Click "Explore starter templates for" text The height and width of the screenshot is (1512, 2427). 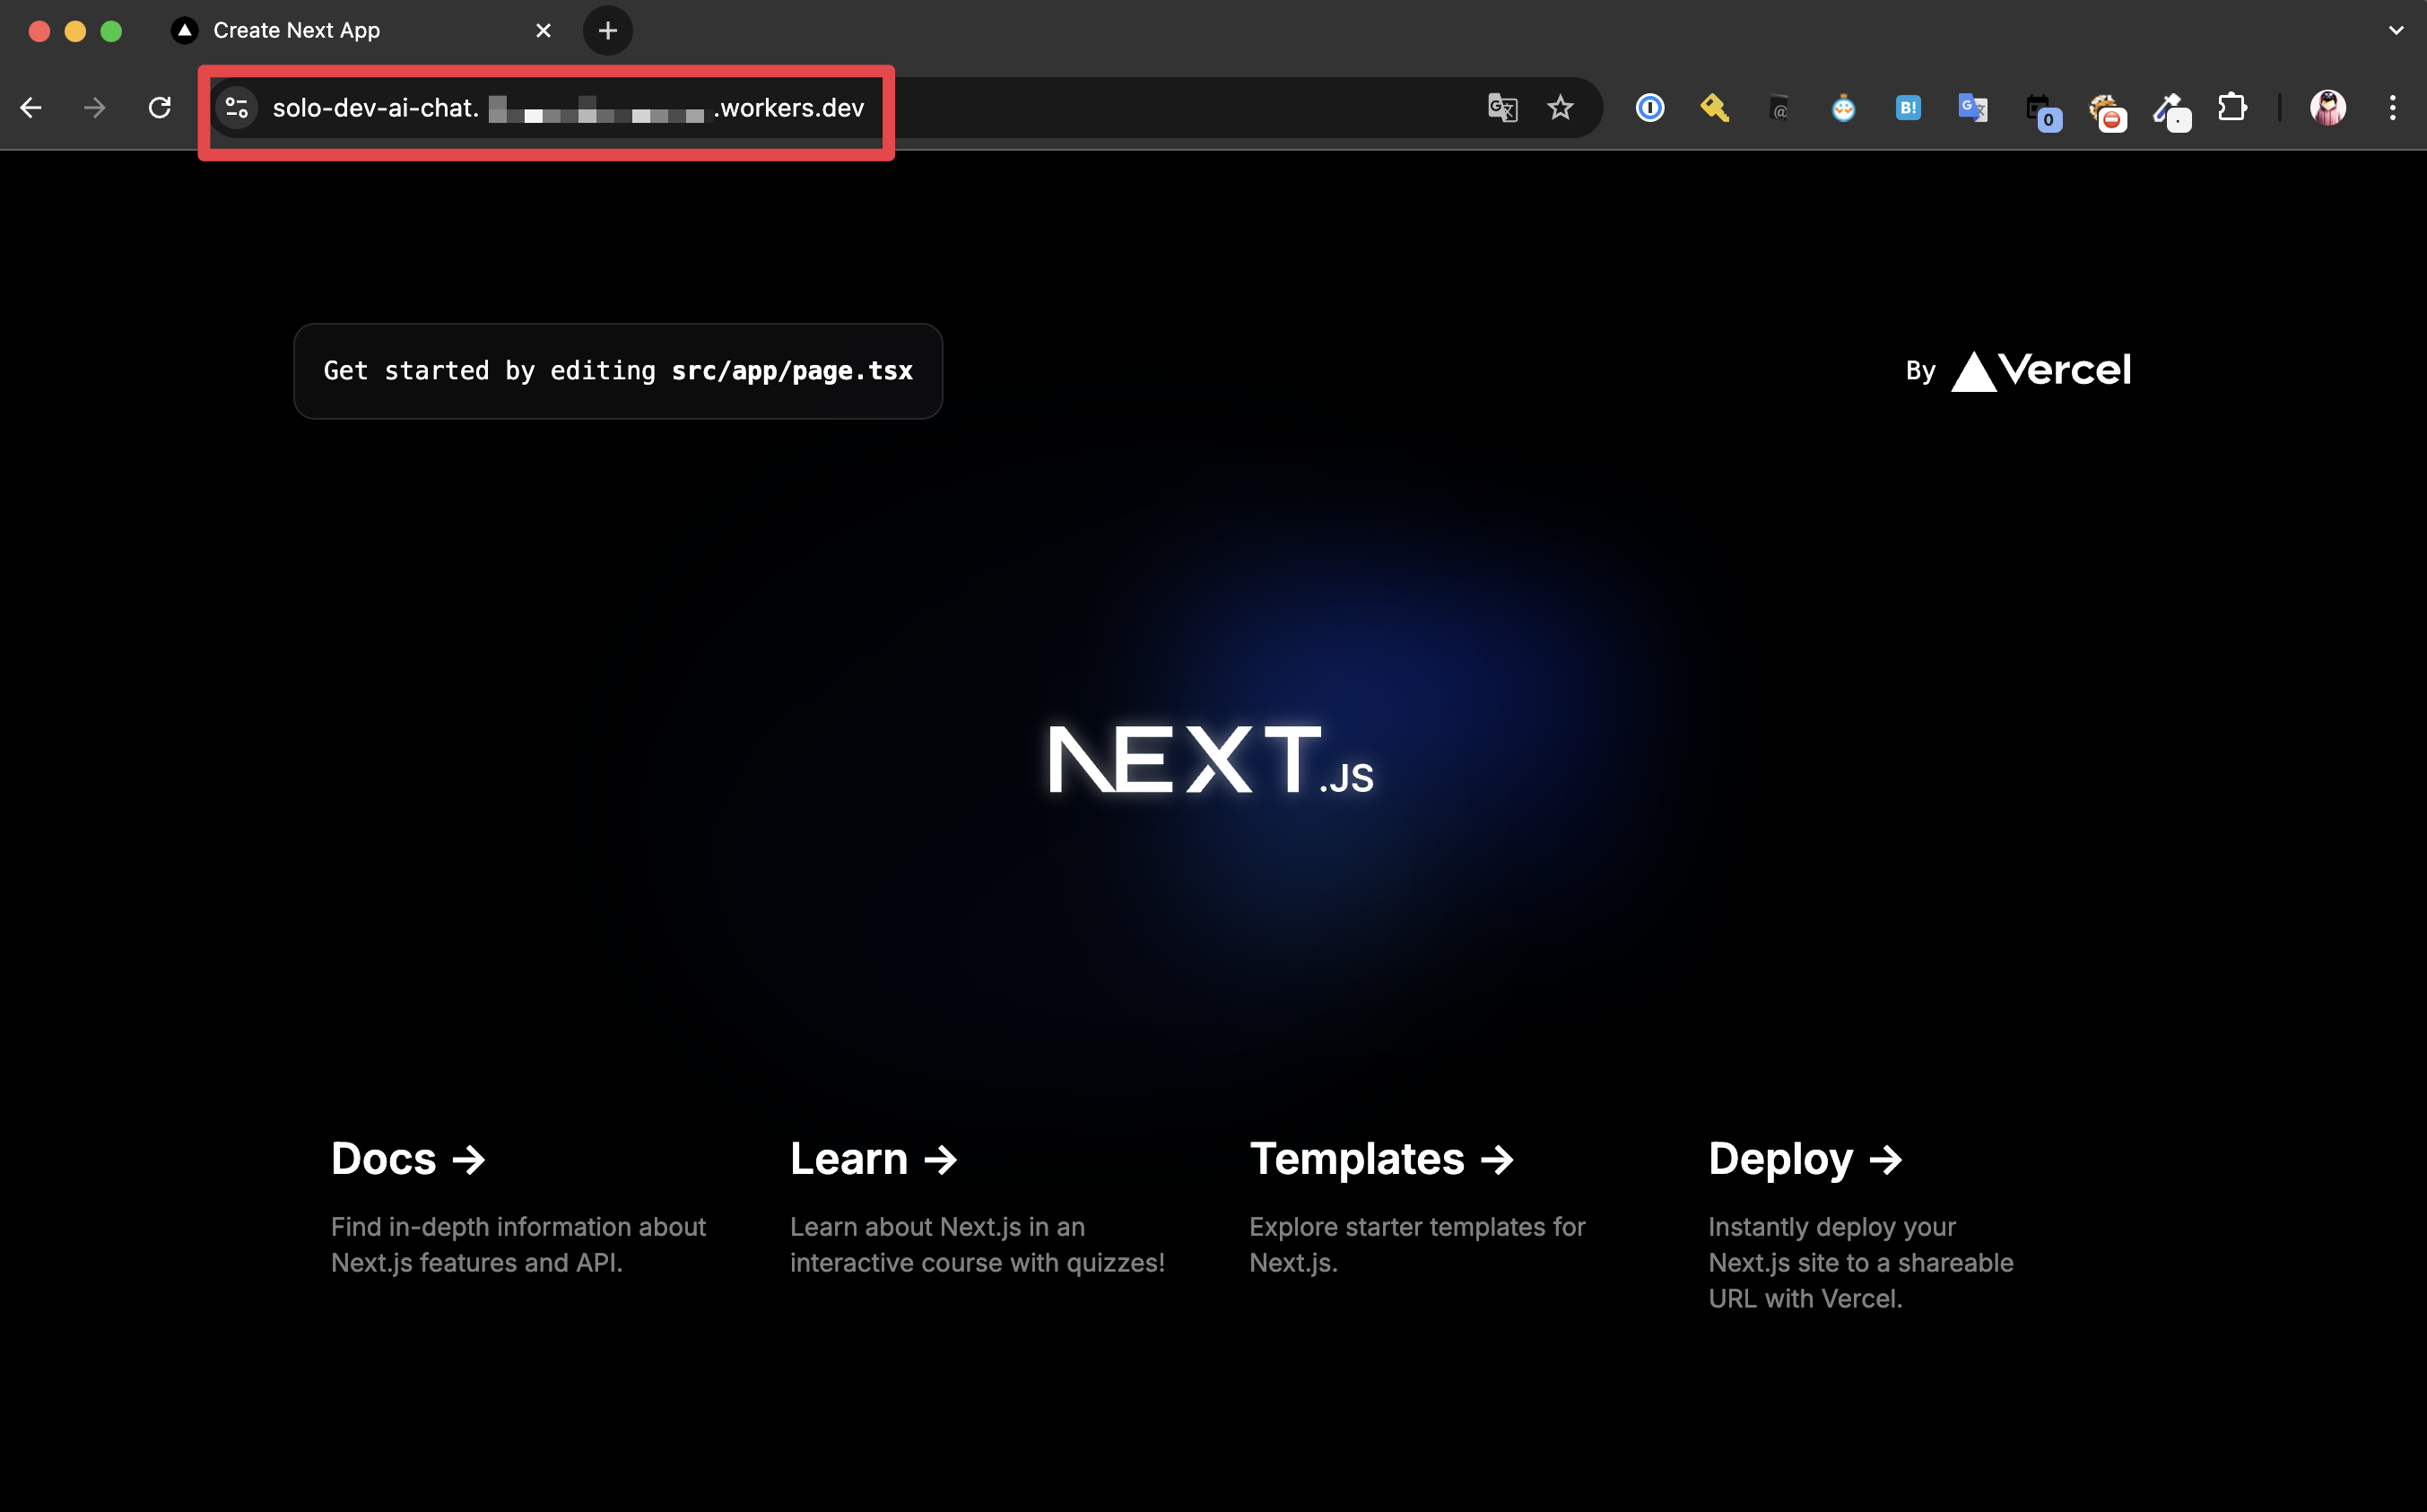coord(1417,1227)
